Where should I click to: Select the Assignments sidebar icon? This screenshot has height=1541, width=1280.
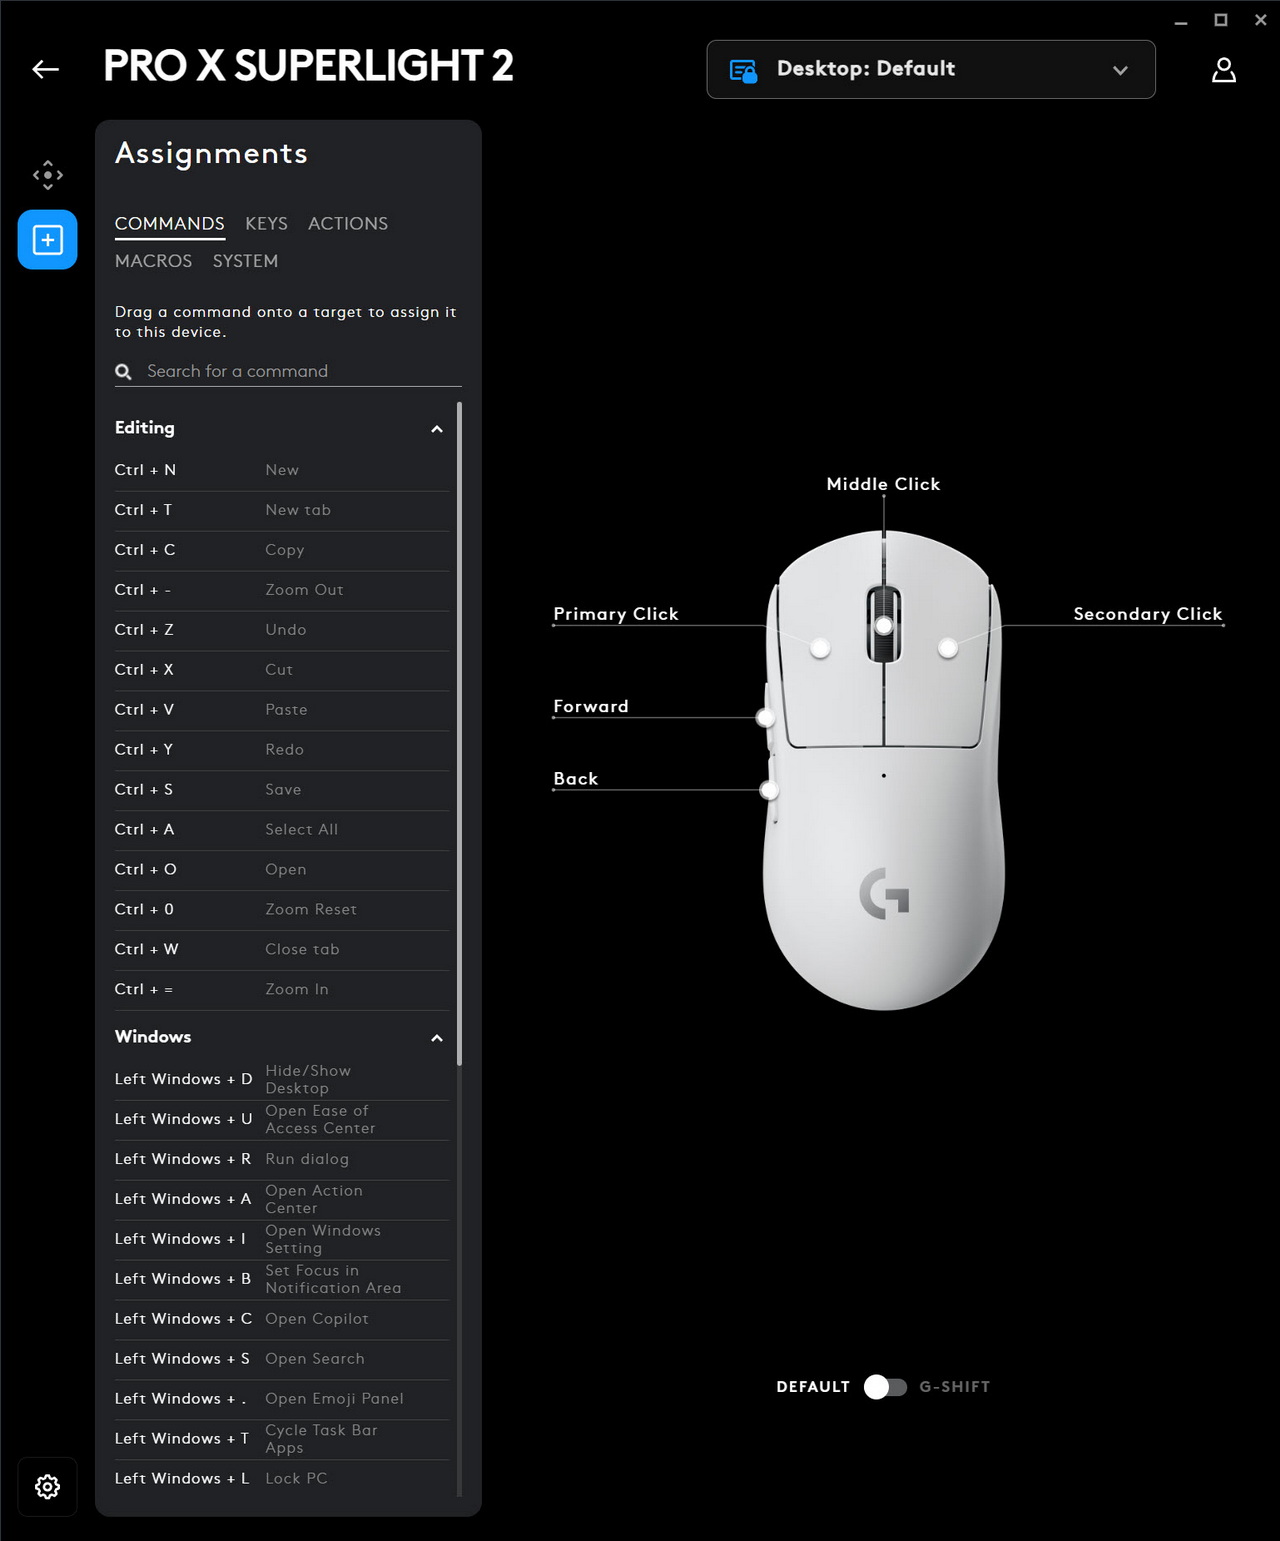pos(47,239)
